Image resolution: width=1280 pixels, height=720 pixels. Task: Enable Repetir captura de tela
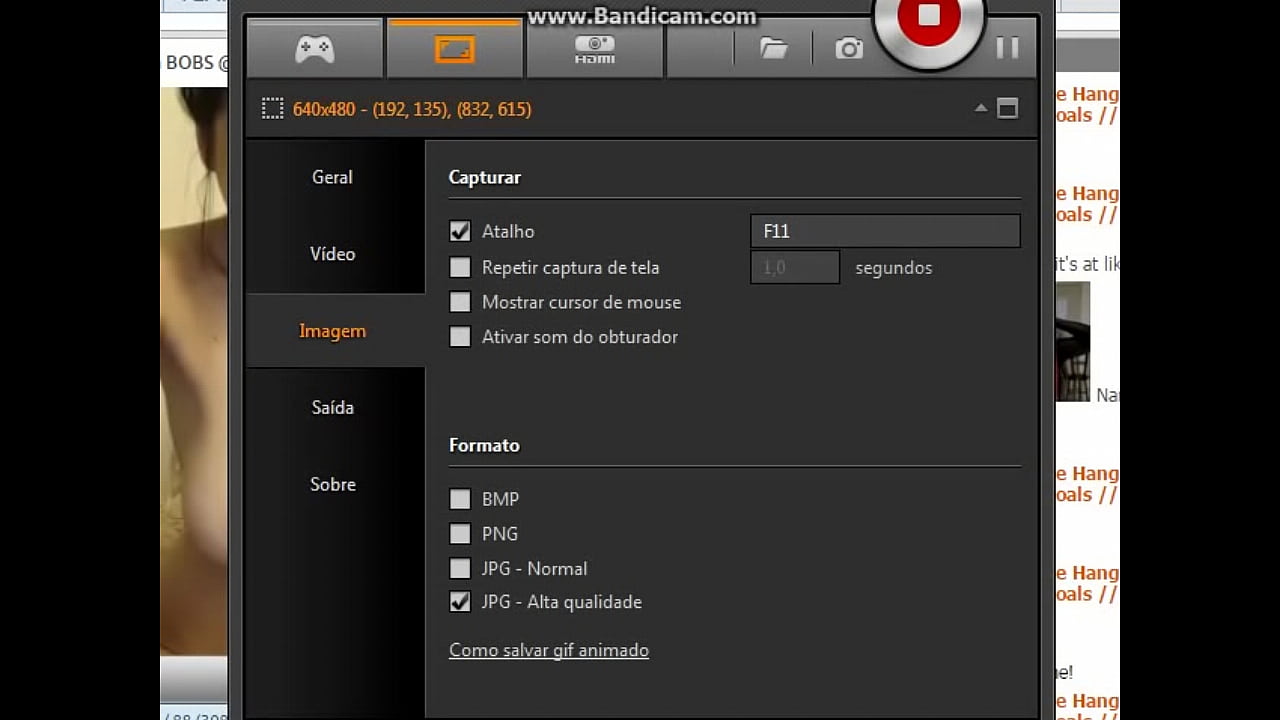coord(460,268)
